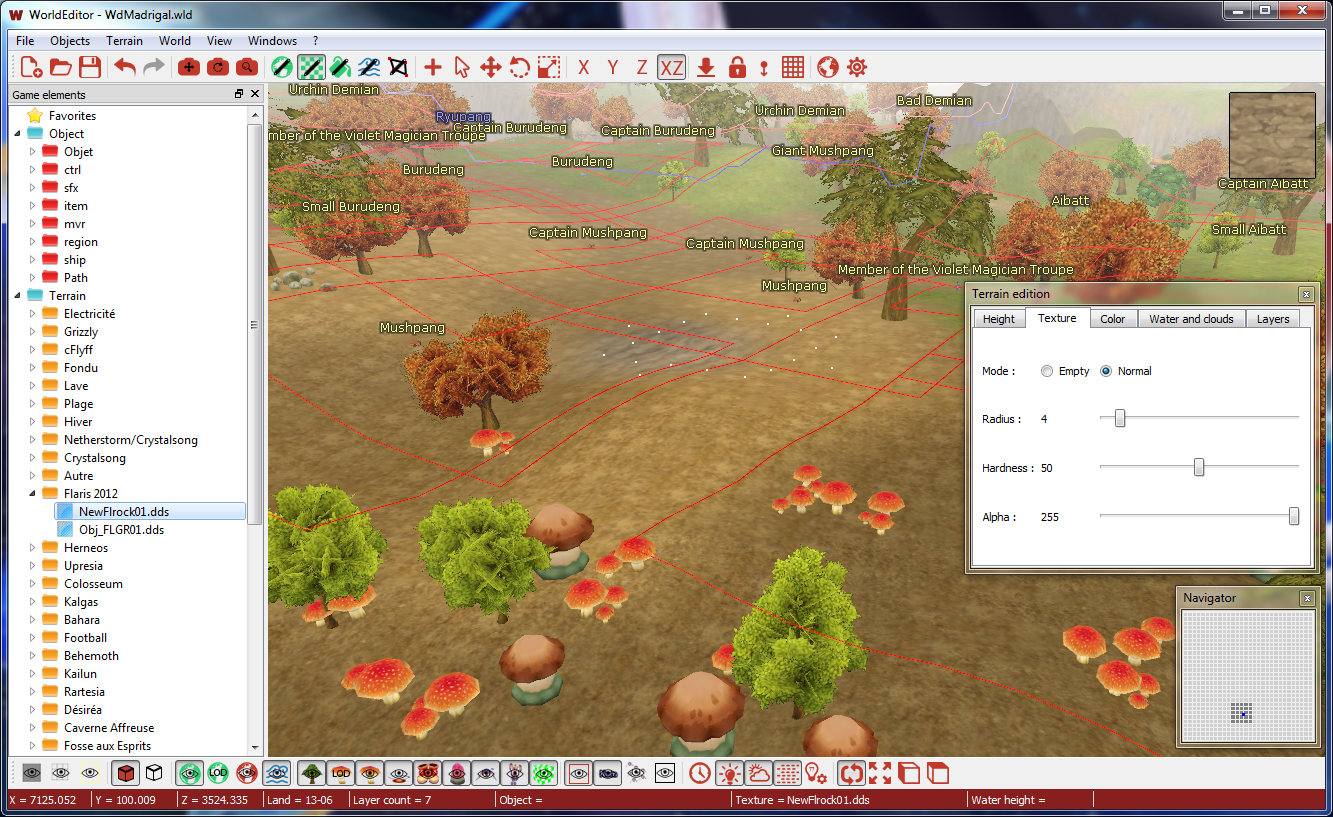
Task: Undo the last action
Action: (125, 67)
